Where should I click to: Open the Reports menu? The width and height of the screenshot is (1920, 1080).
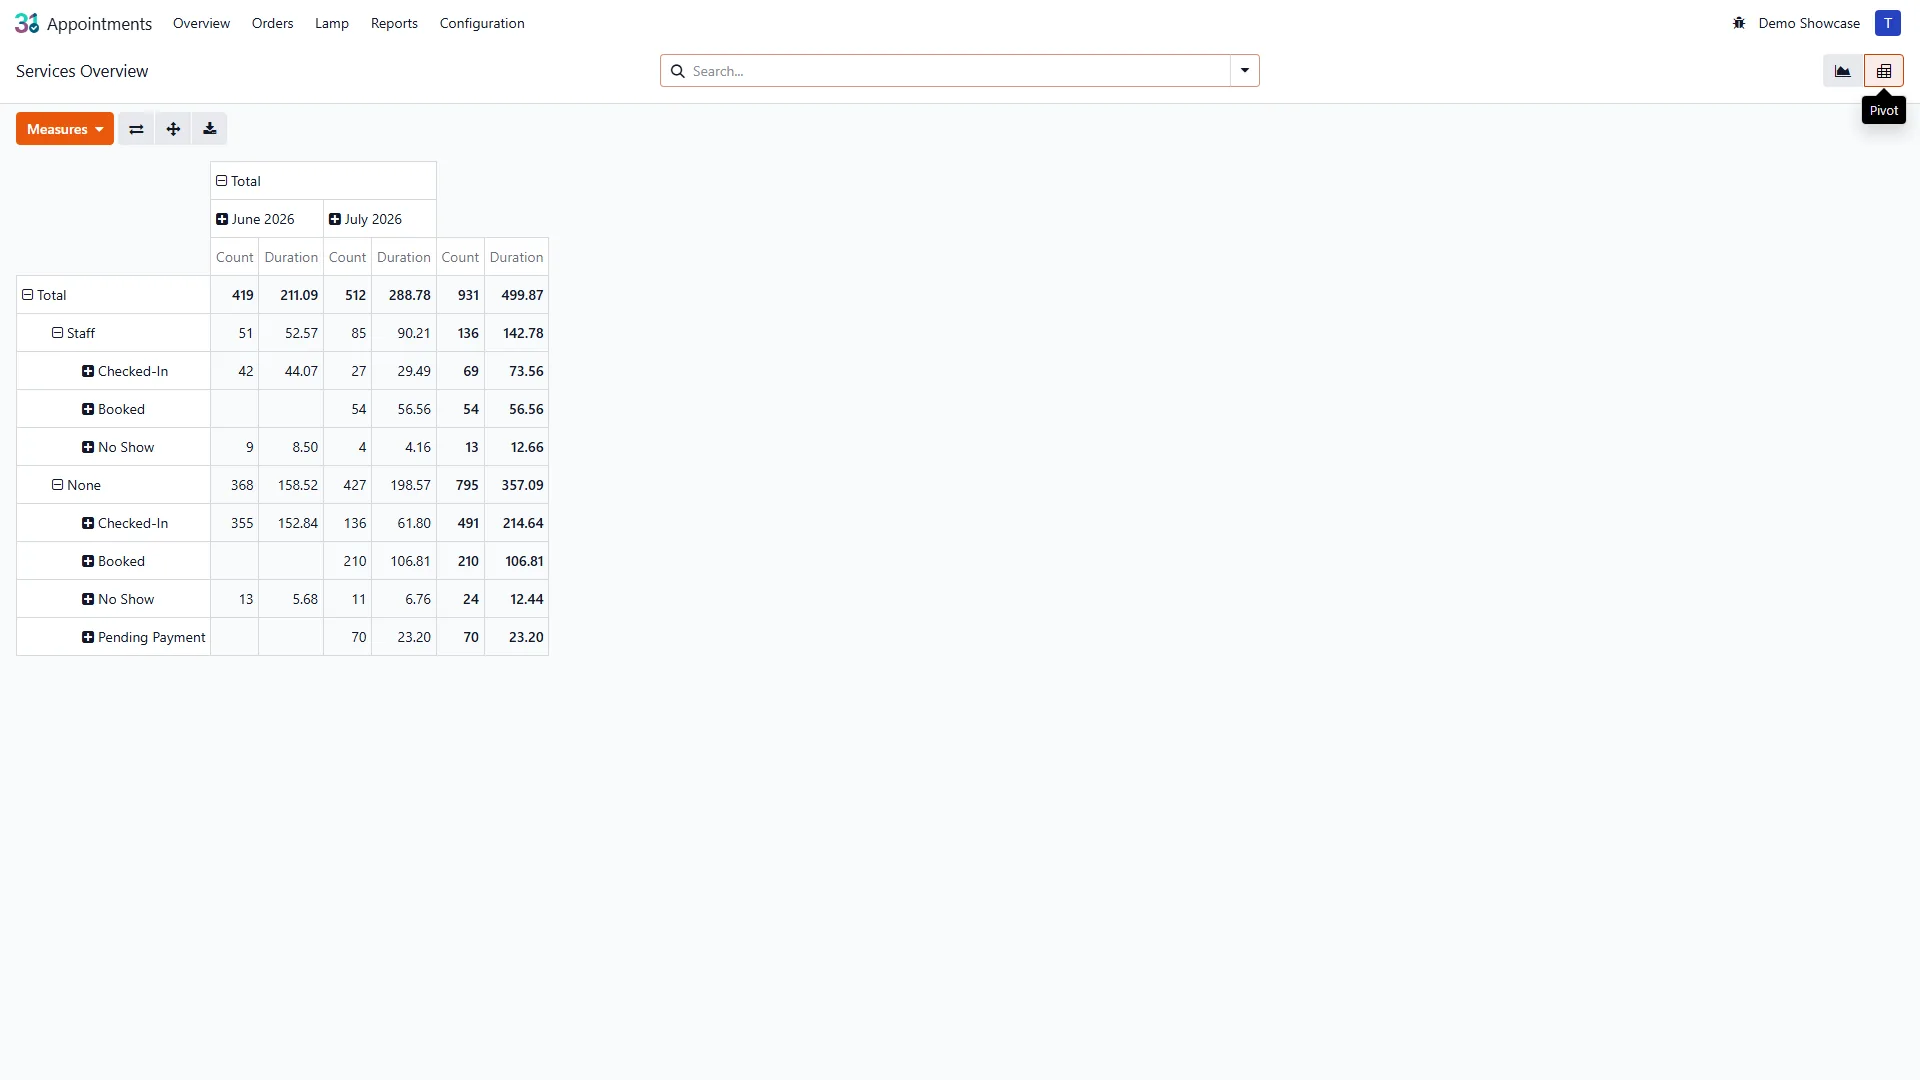click(x=394, y=23)
